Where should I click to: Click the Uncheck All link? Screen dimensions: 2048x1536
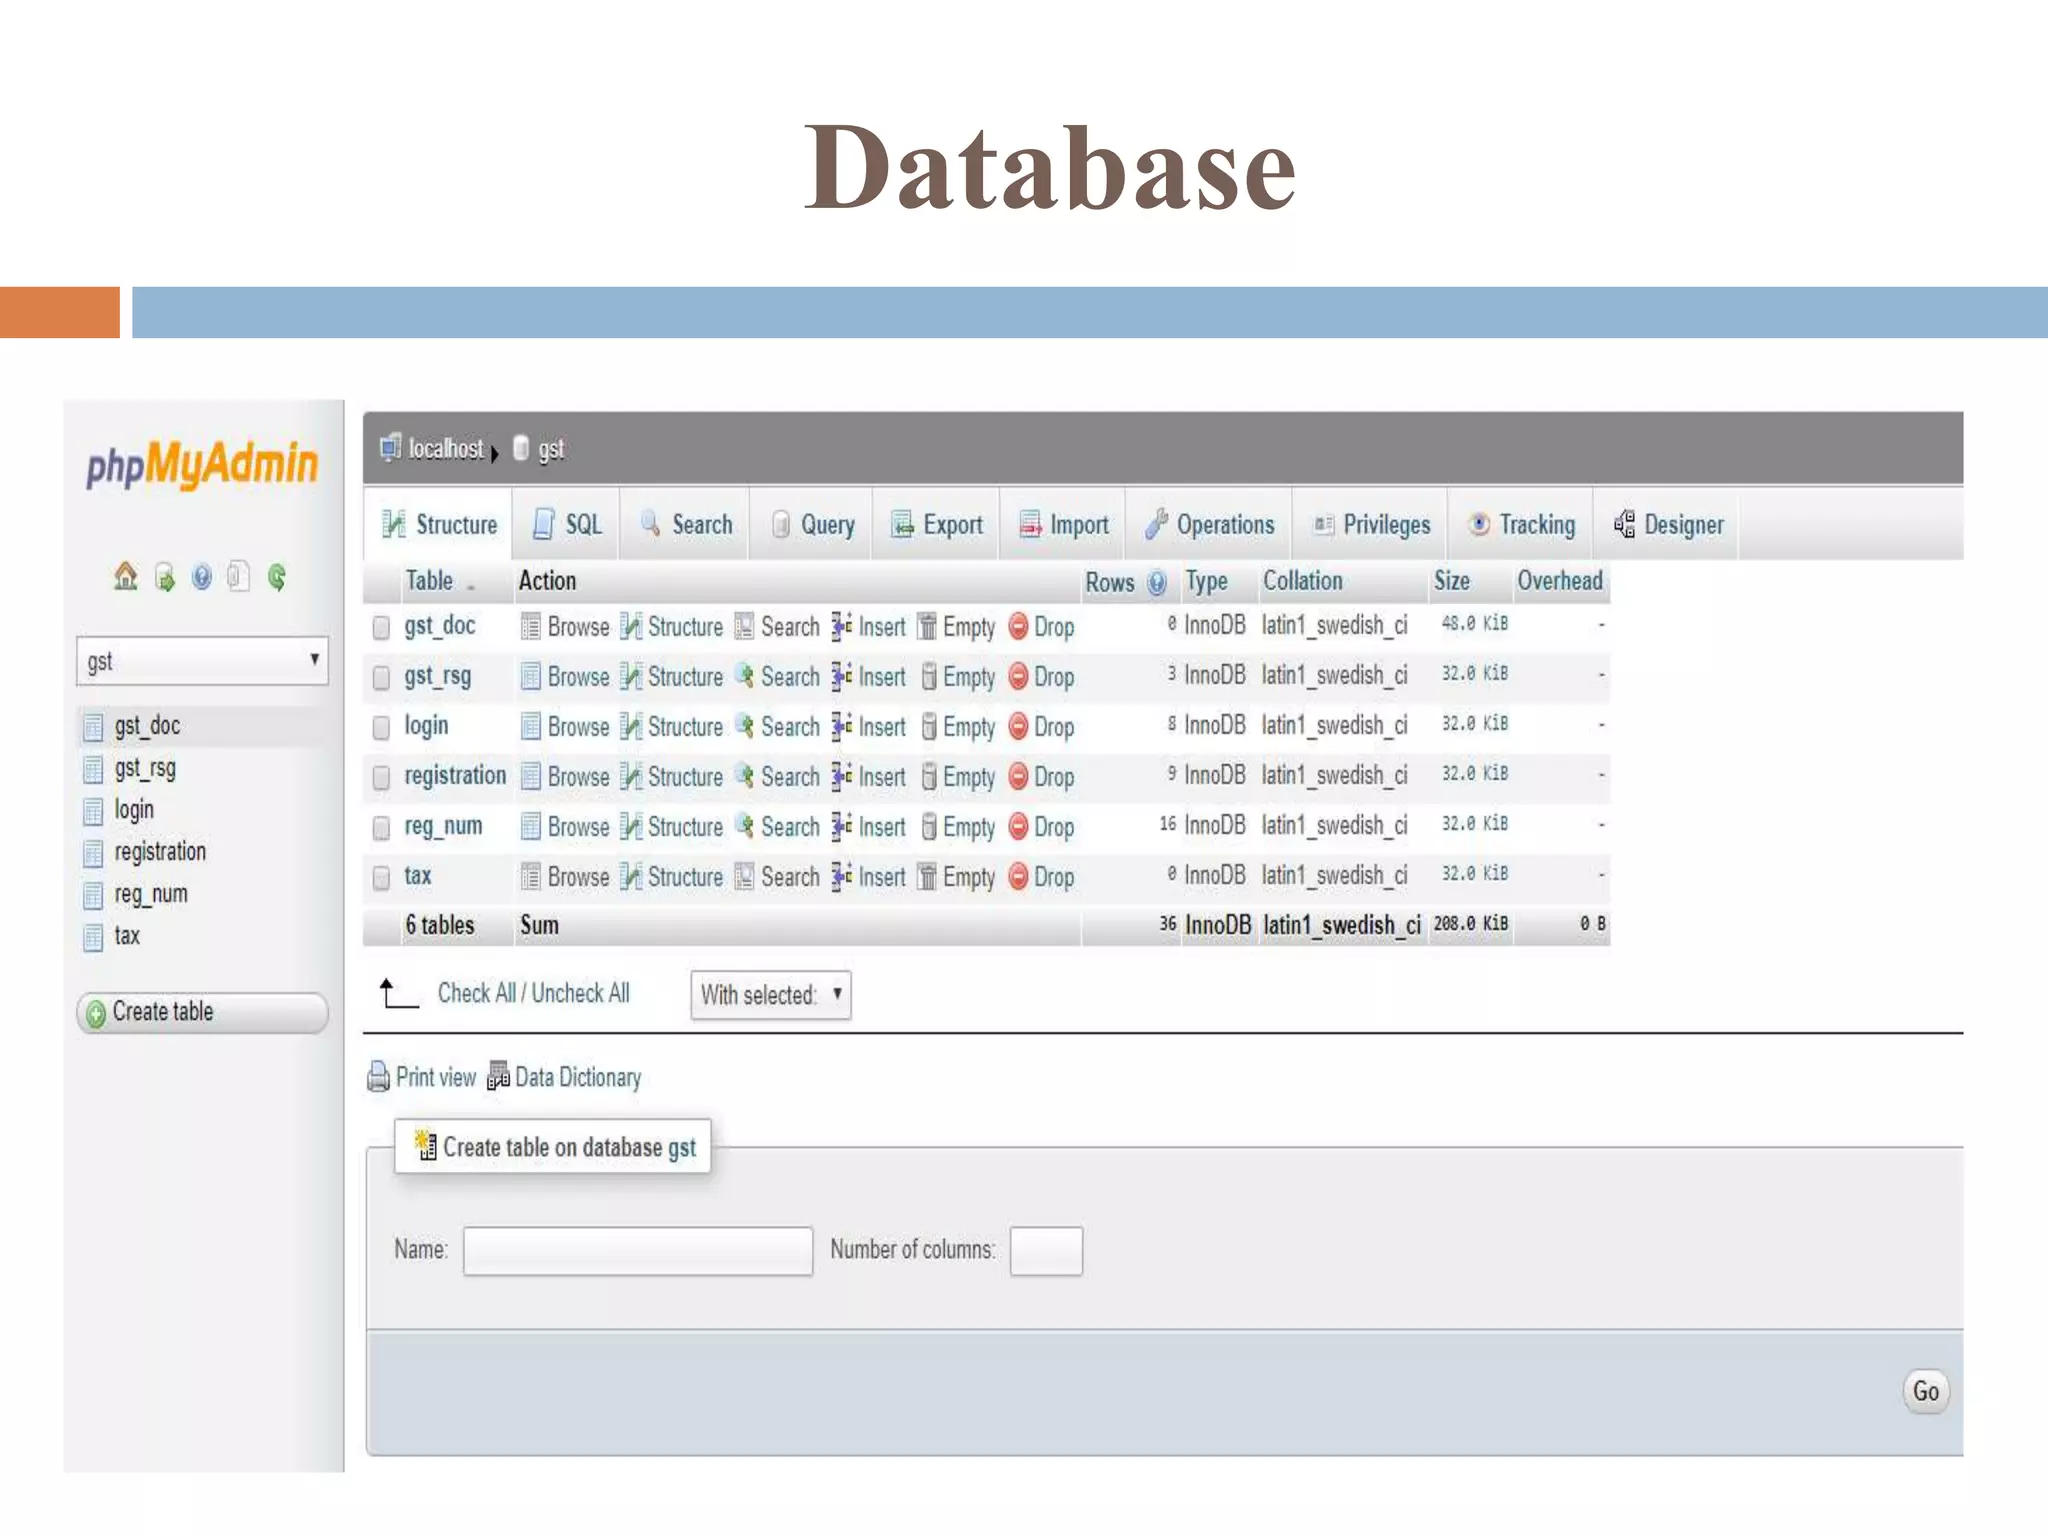[x=581, y=993]
